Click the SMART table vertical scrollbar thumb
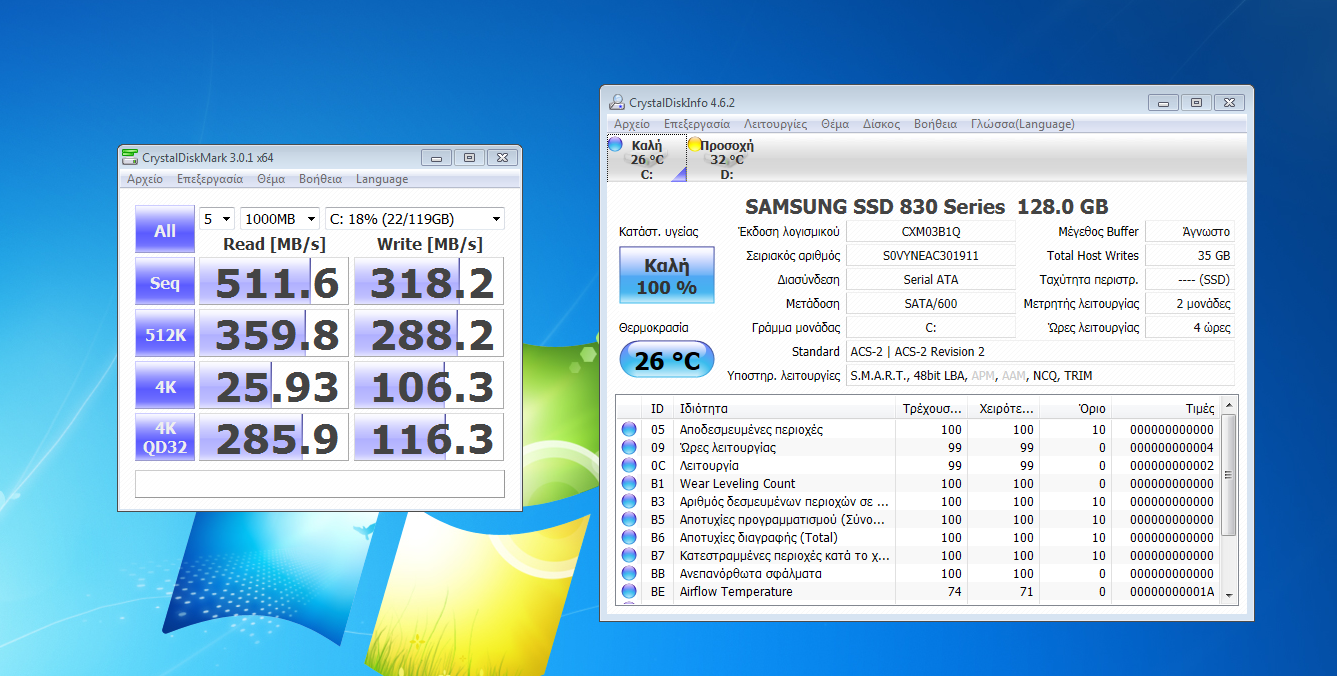This screenshot has width=1337, height=676. [1229, 474]
